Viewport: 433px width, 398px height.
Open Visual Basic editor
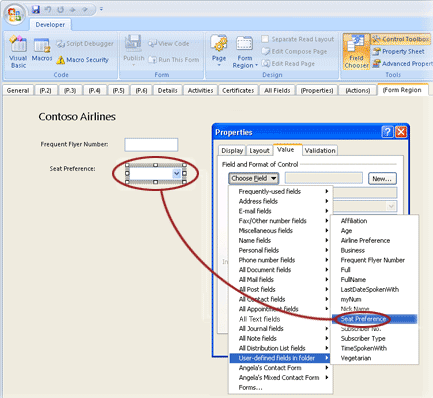point(18,52)
